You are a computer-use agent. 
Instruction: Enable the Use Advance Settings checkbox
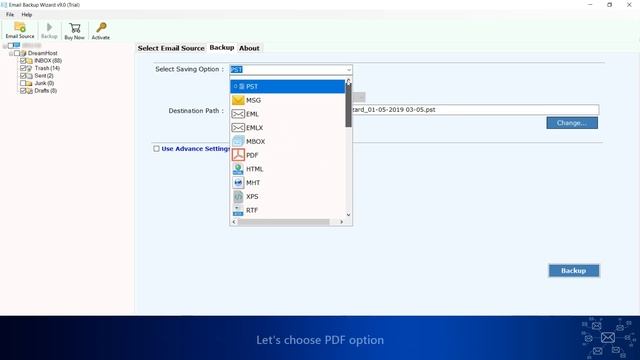[x=156, y=149]
